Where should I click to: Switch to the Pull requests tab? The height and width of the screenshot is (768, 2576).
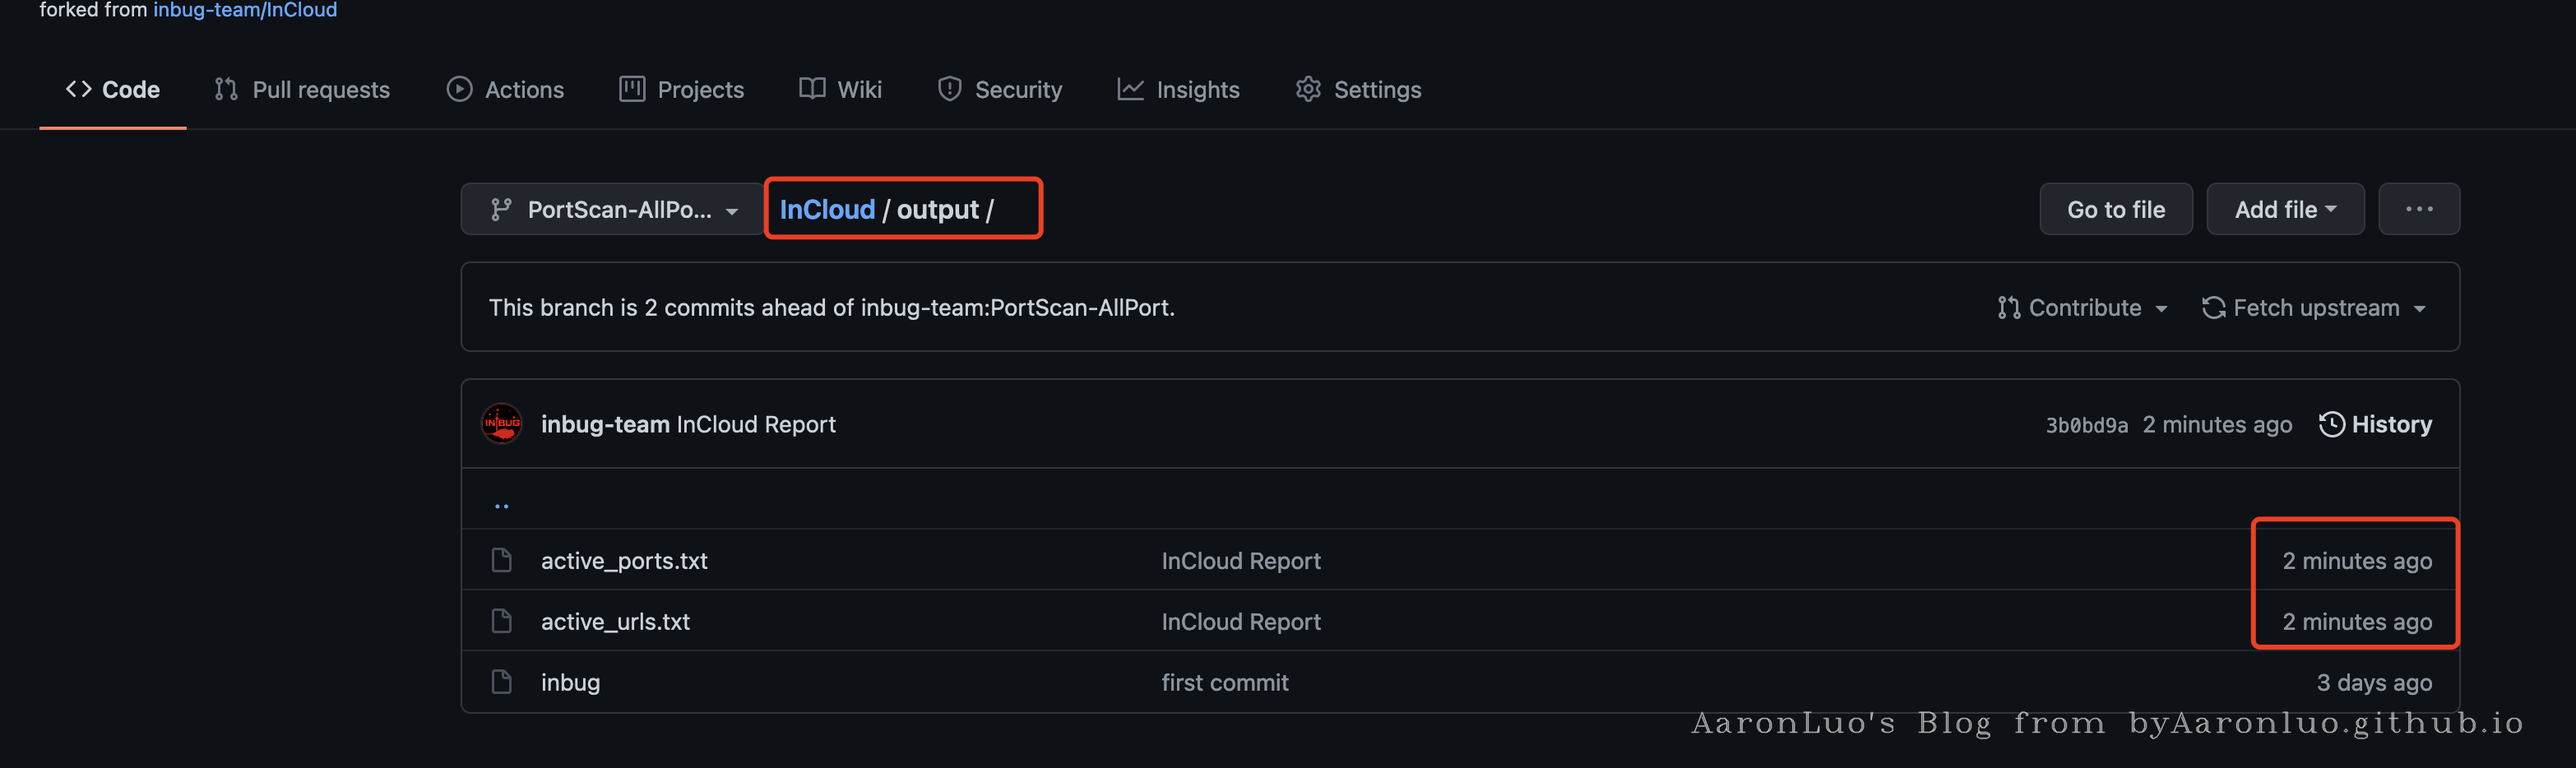click(302, 89)
